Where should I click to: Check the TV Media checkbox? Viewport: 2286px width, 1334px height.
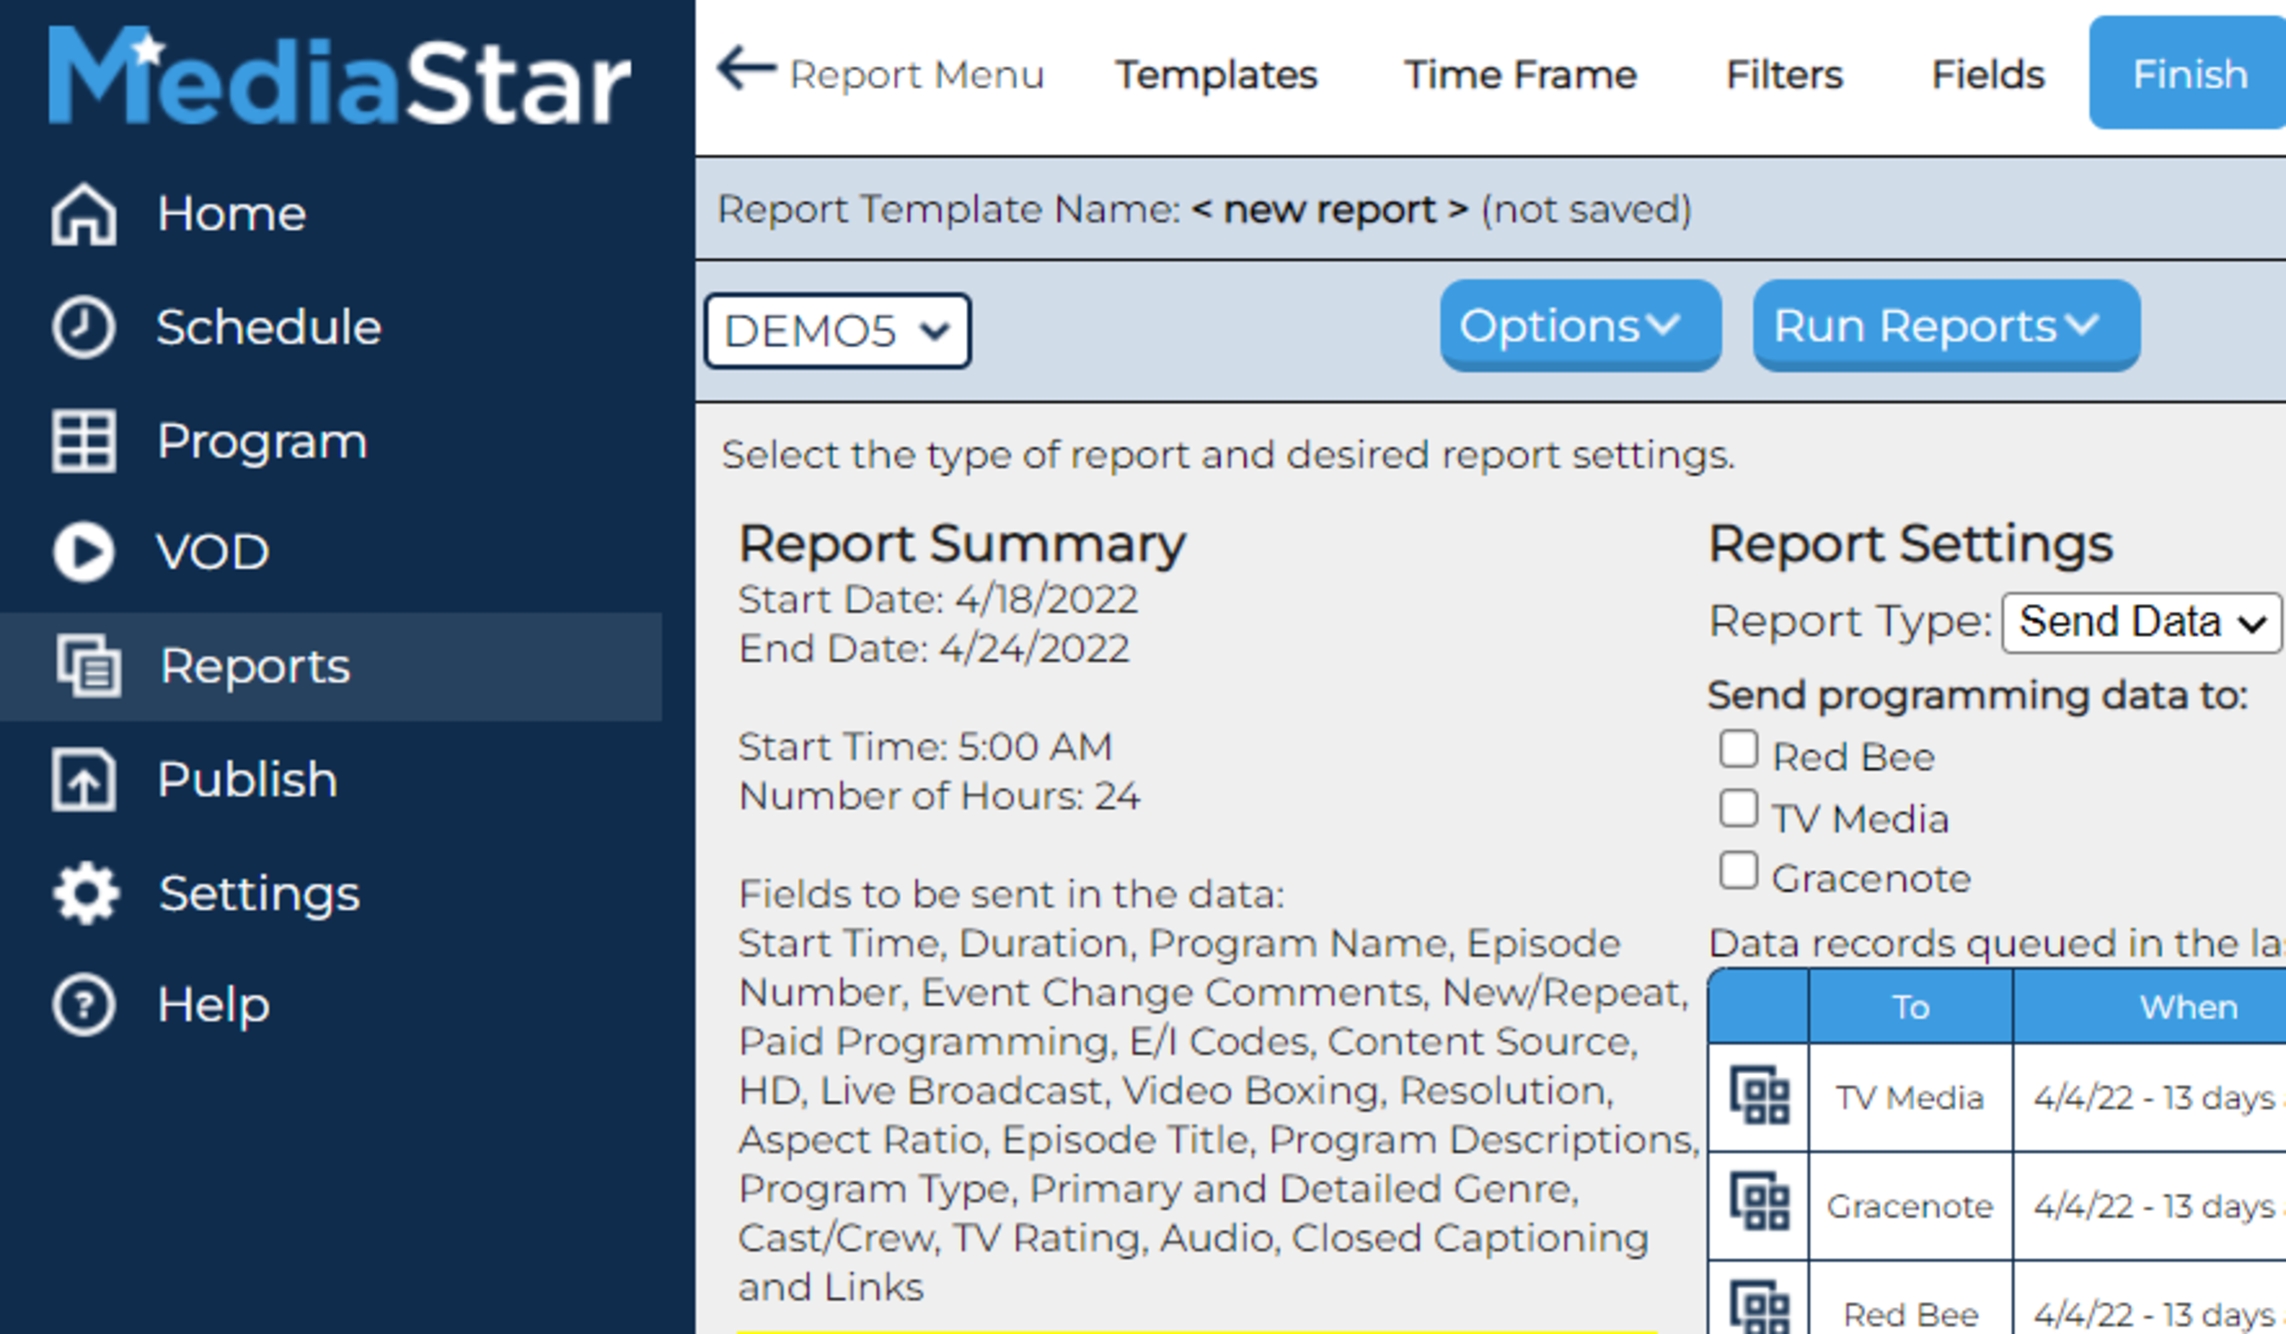tap(1739, 809)
